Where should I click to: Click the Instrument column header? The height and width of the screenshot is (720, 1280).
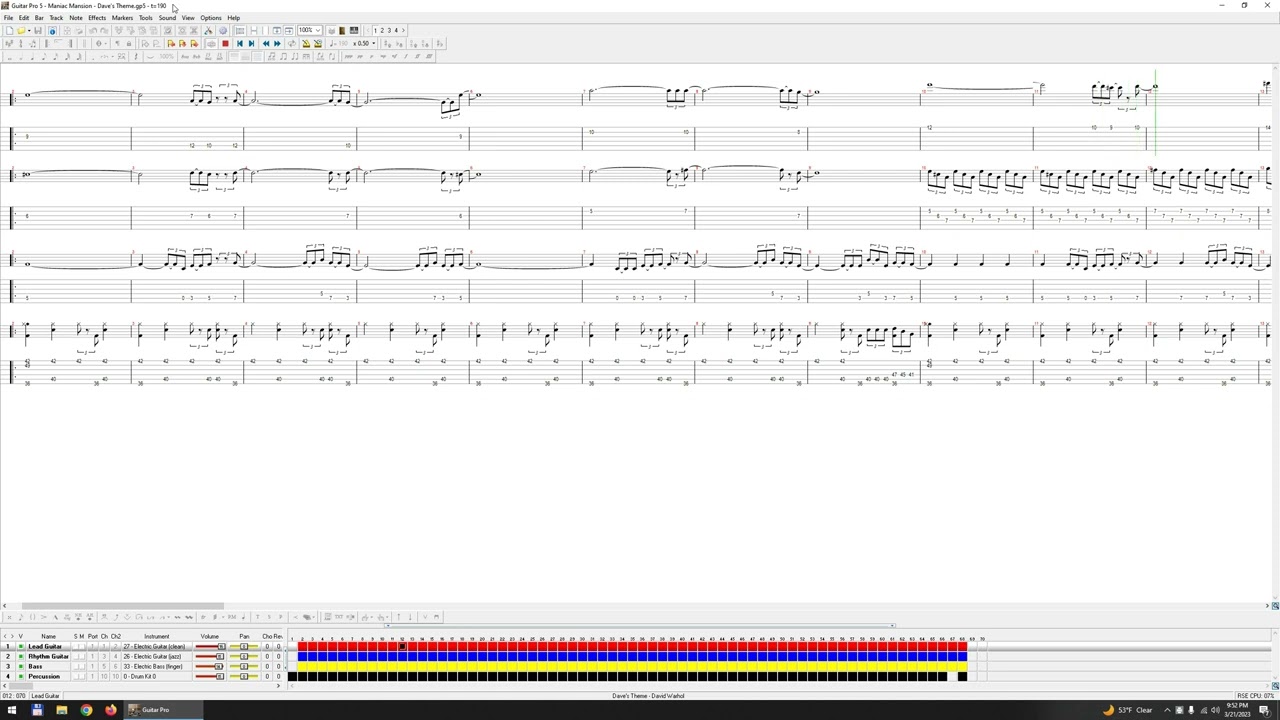[157, 636]
